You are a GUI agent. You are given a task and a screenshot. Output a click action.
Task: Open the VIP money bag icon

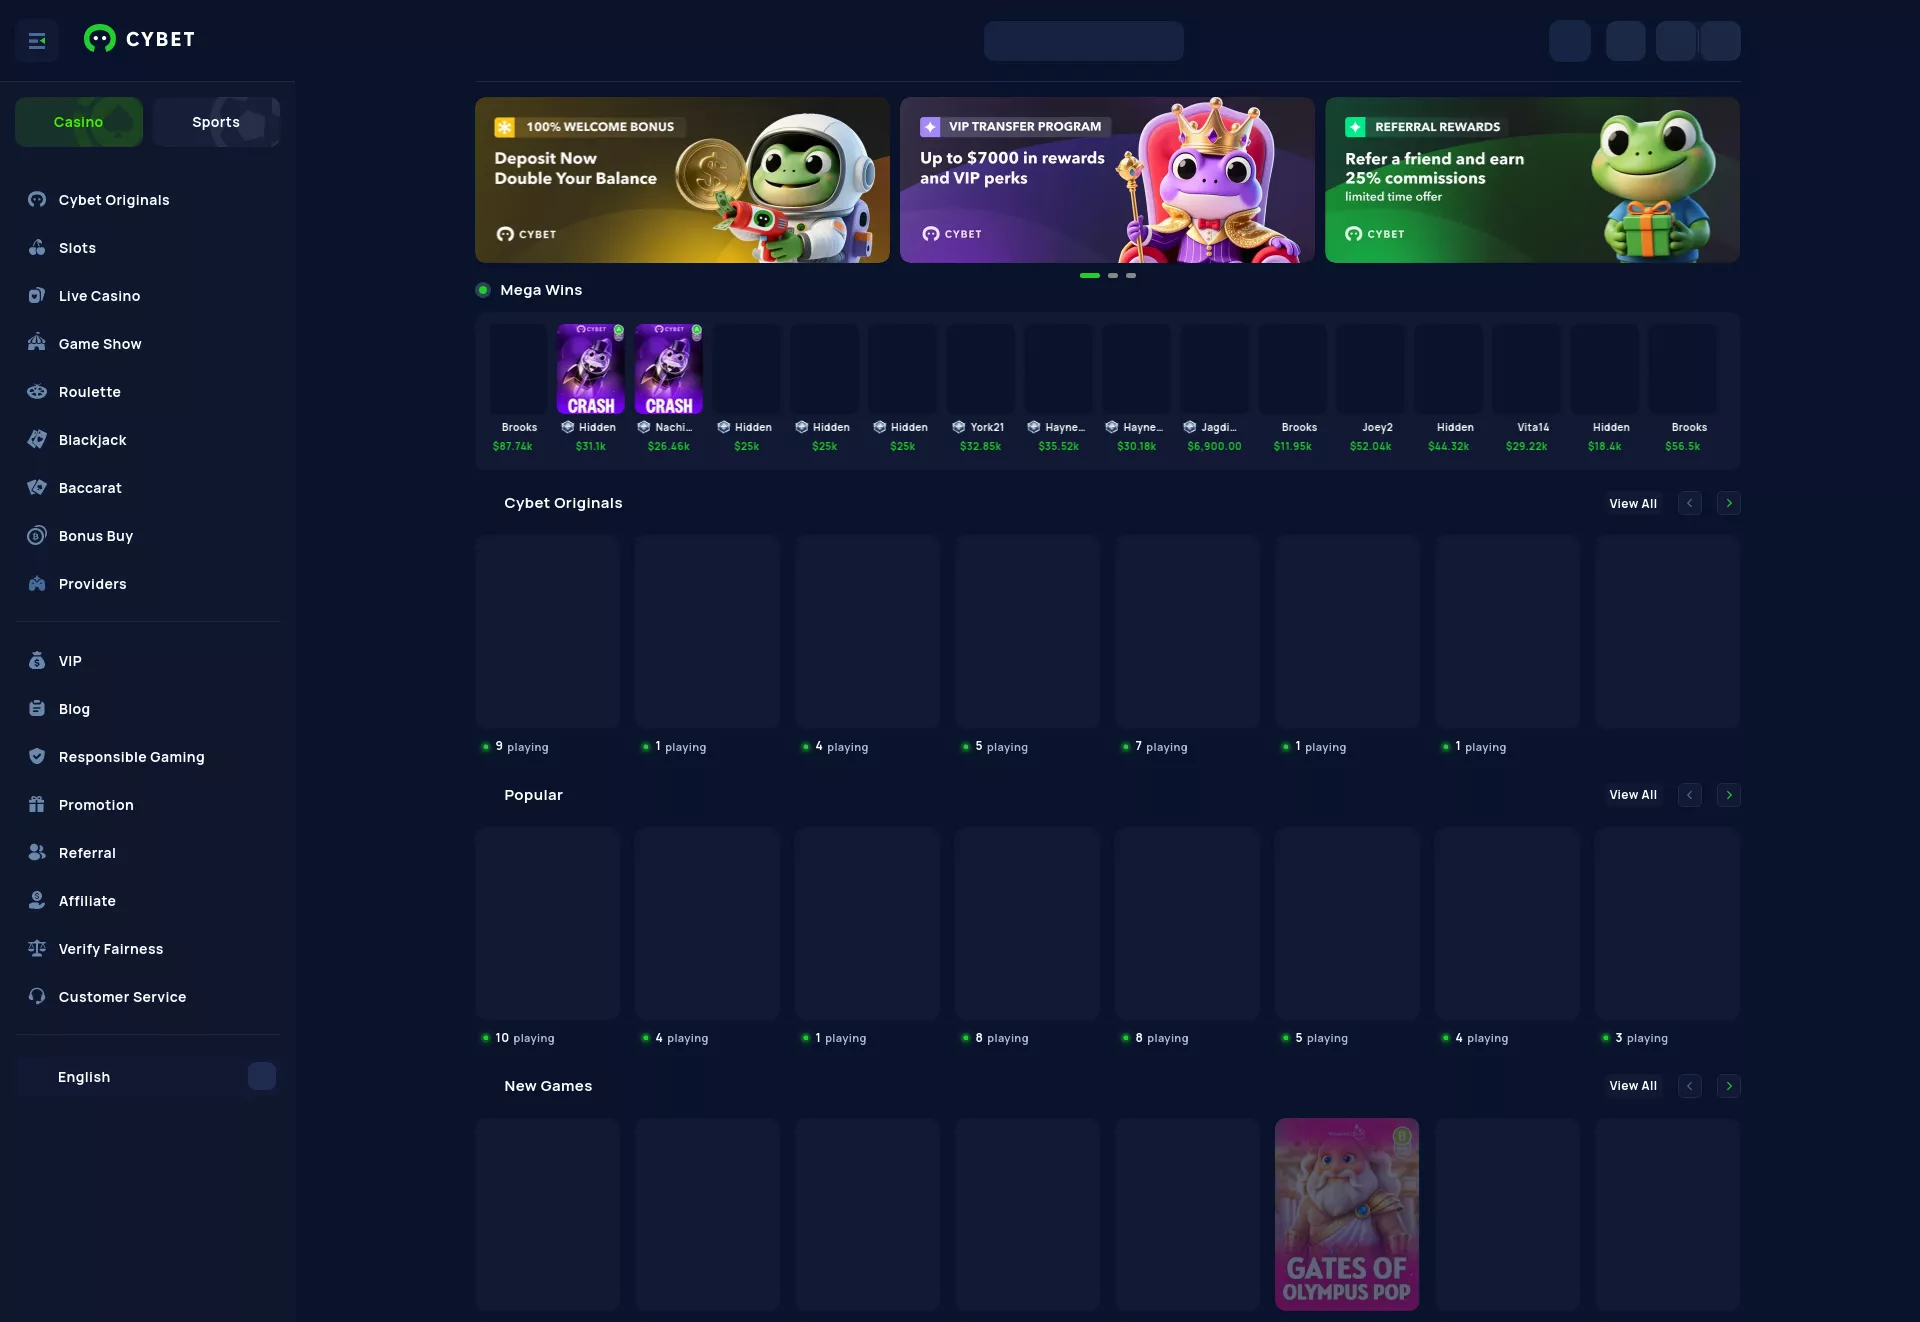click(37, 660)
